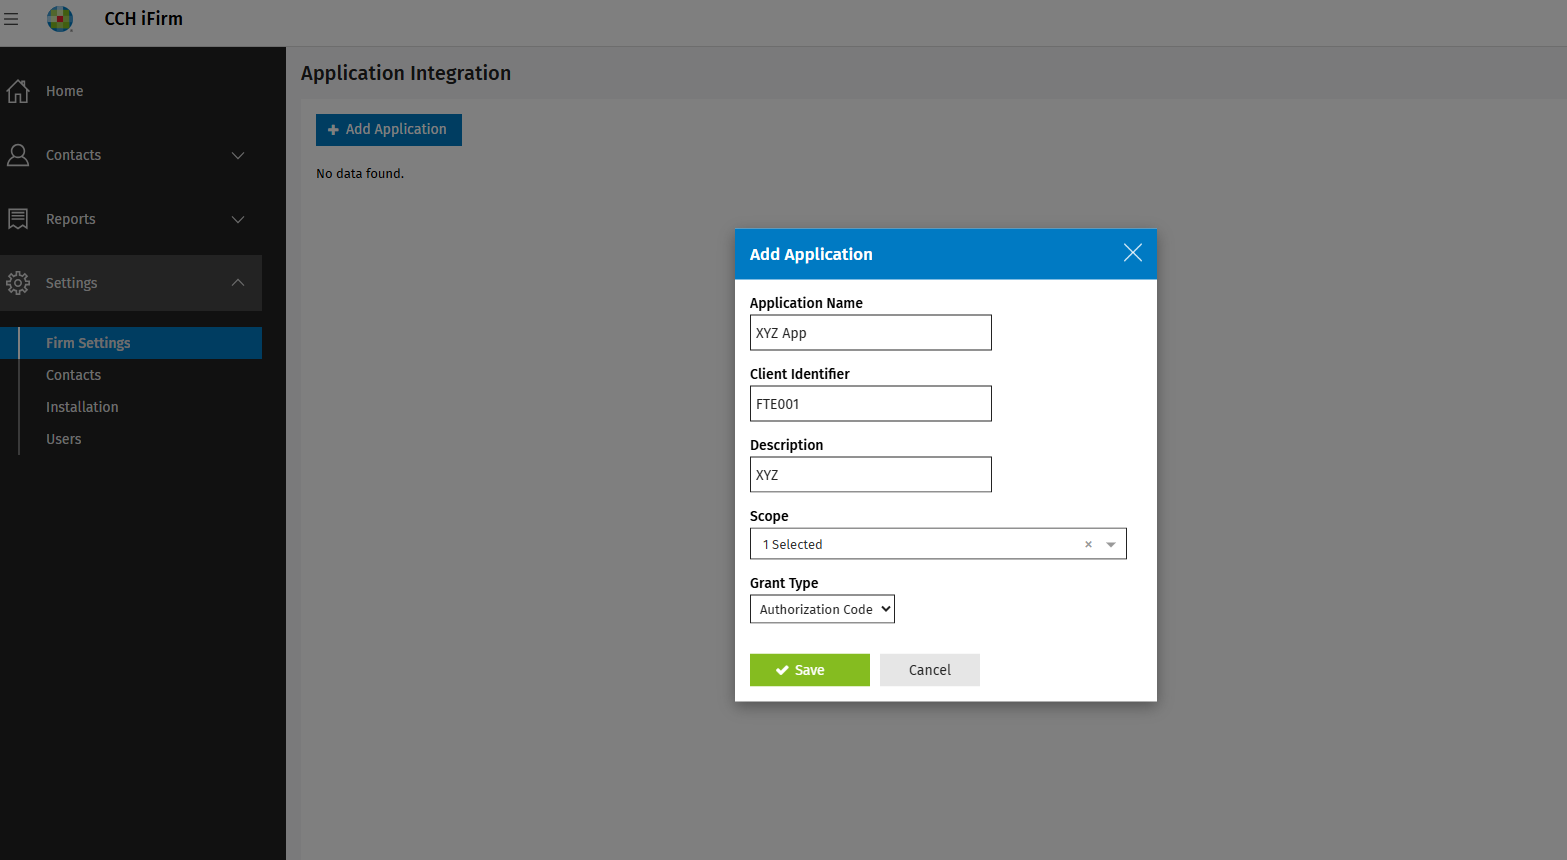
Task: Collapse the Settings sidebar section chevron
Action: (x=238, y=283)
